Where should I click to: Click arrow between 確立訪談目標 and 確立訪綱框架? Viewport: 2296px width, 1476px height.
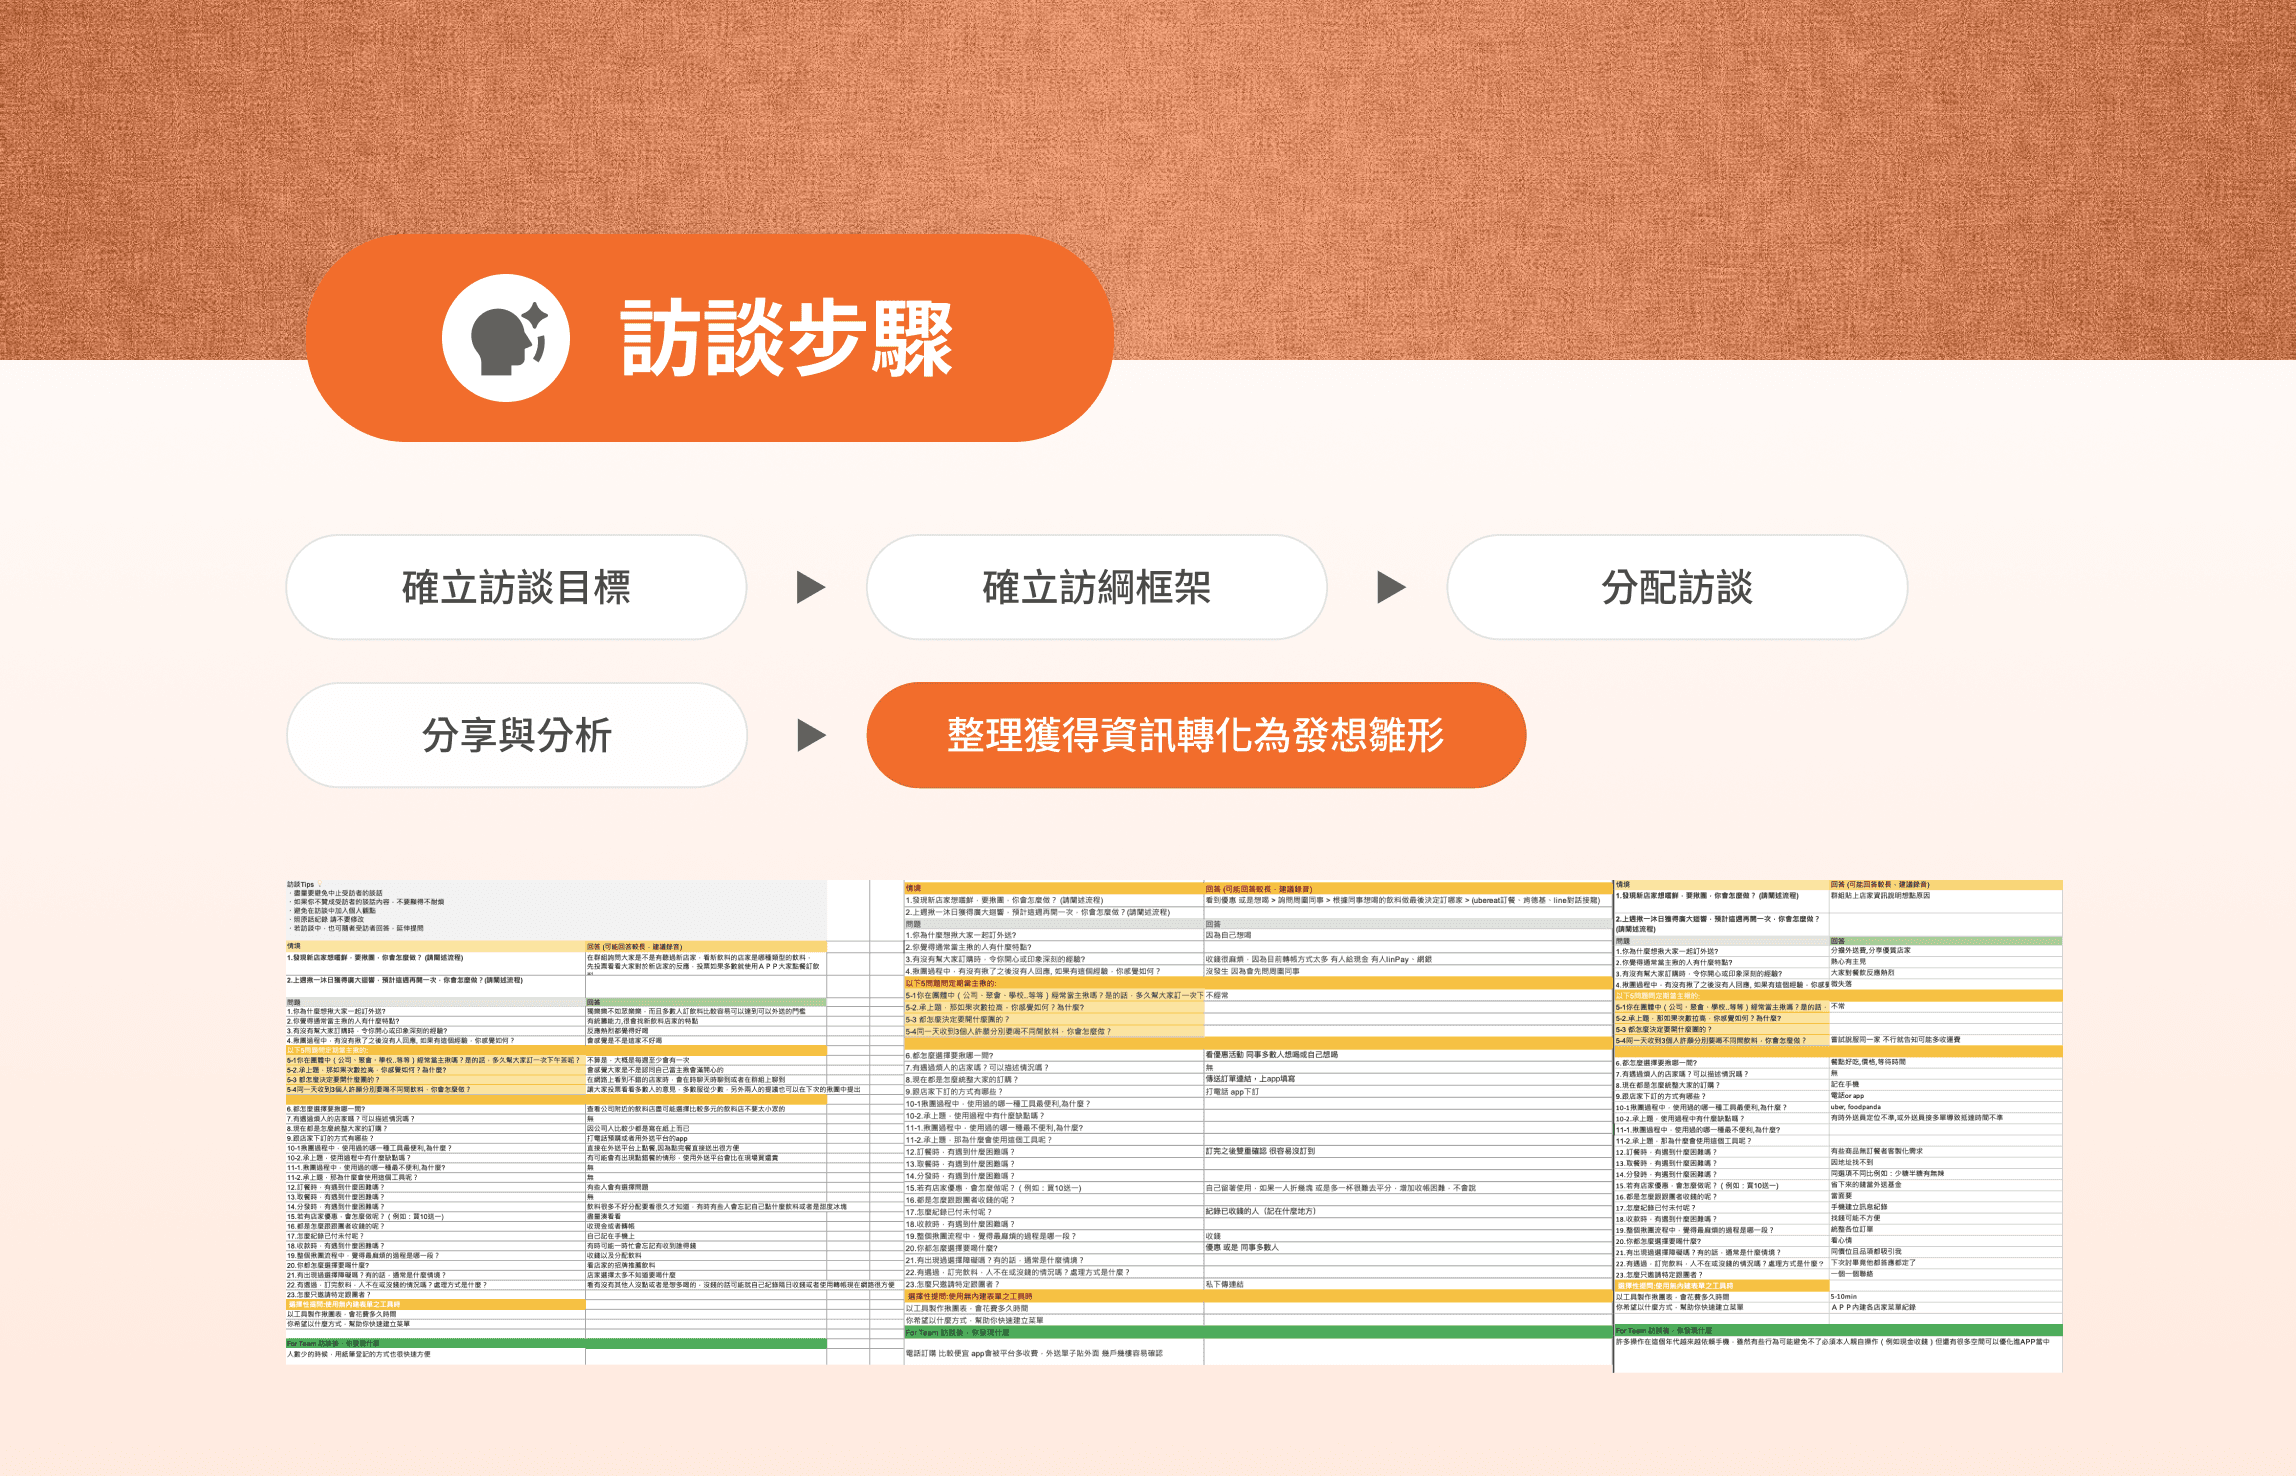pyautogui.click(x=810, y=588)
